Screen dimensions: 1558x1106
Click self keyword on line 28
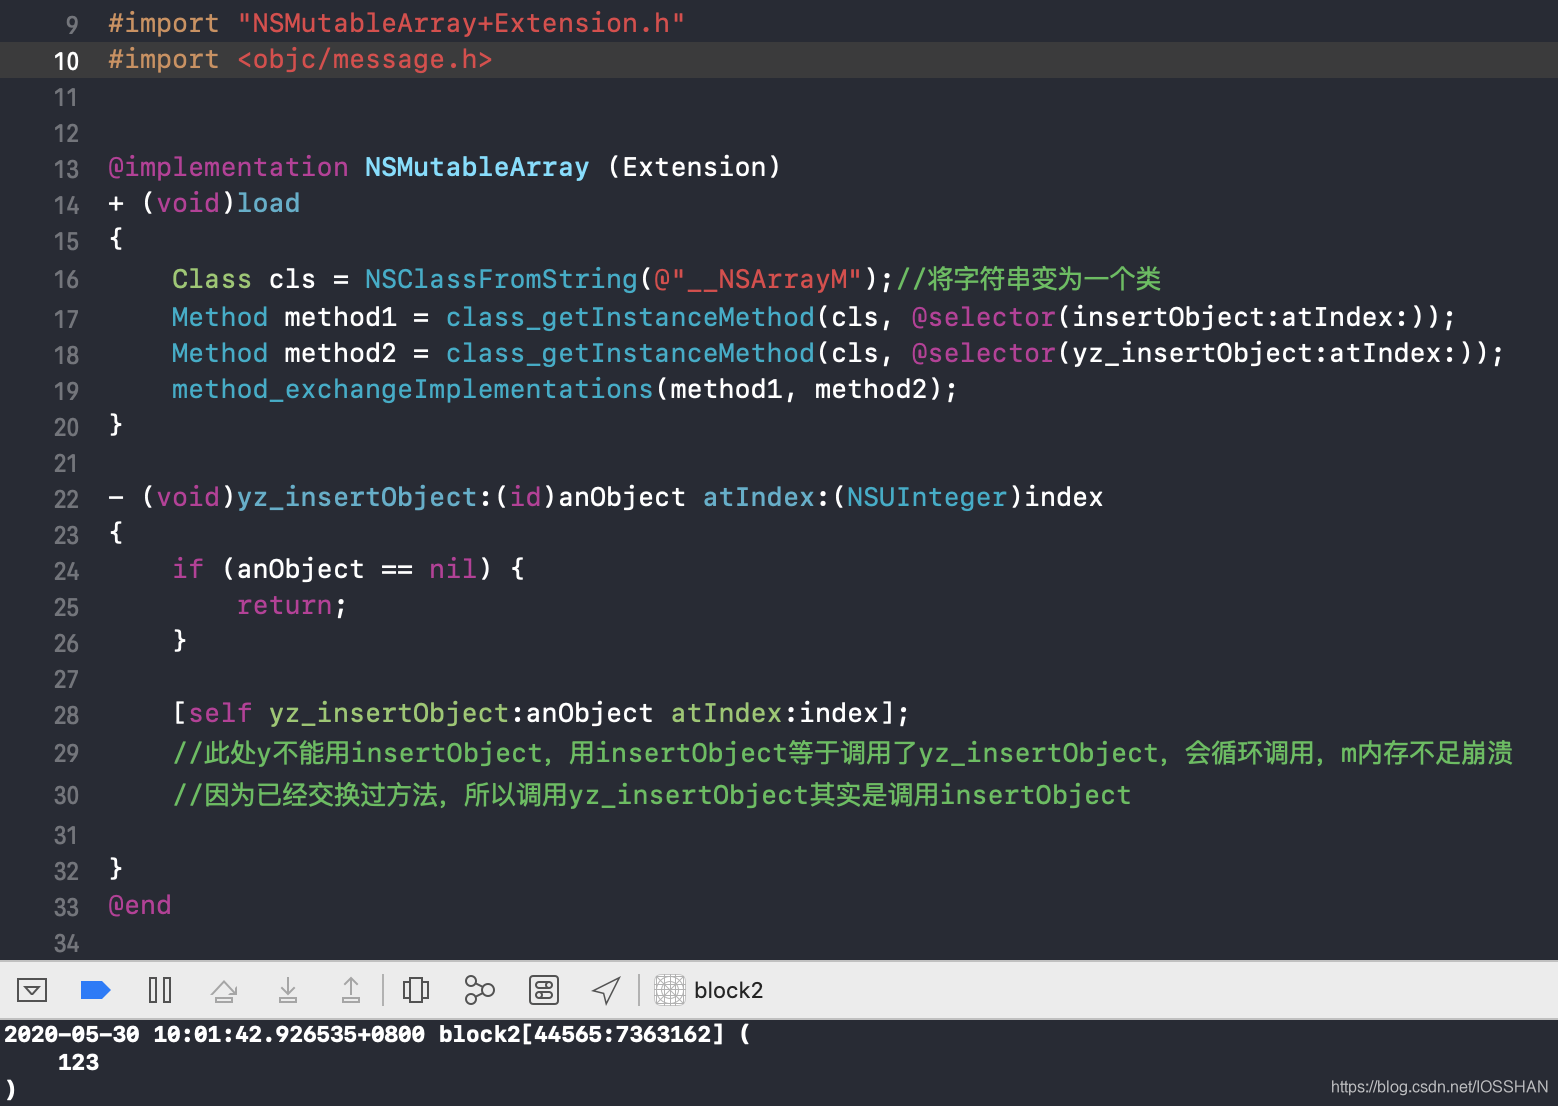pyautogui.click(x=220, y=713)
